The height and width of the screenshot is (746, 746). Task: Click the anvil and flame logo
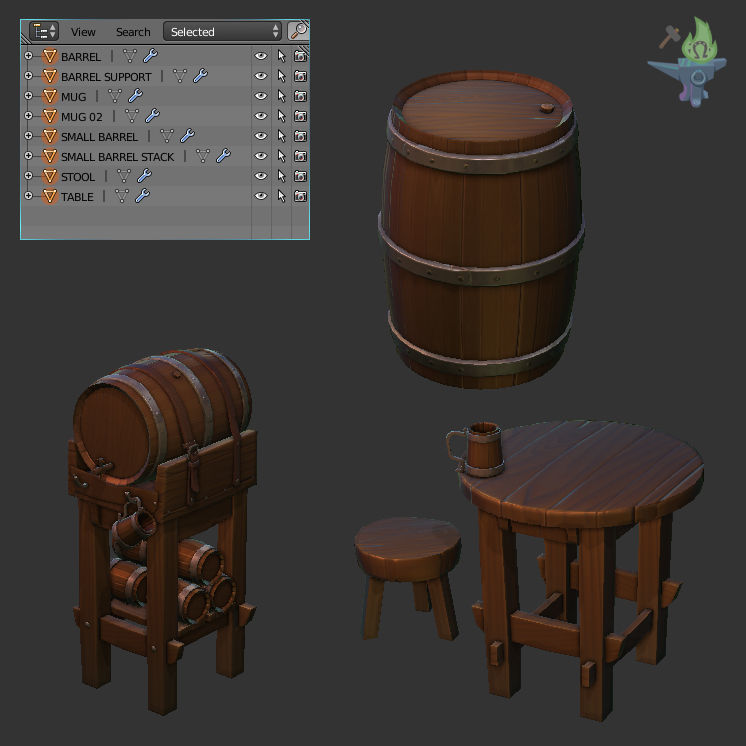(687, 62)
